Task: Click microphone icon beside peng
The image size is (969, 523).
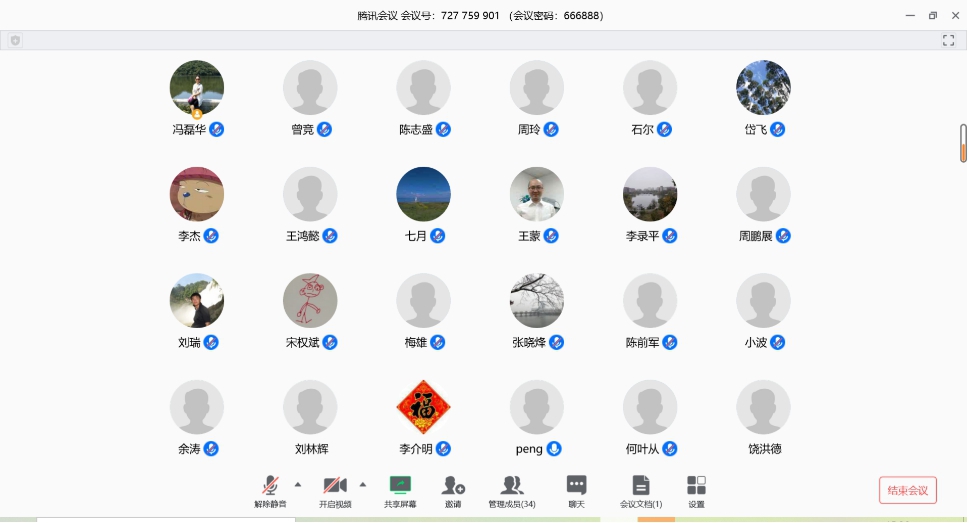Action: pyautogui.click(x=553, y=449)
